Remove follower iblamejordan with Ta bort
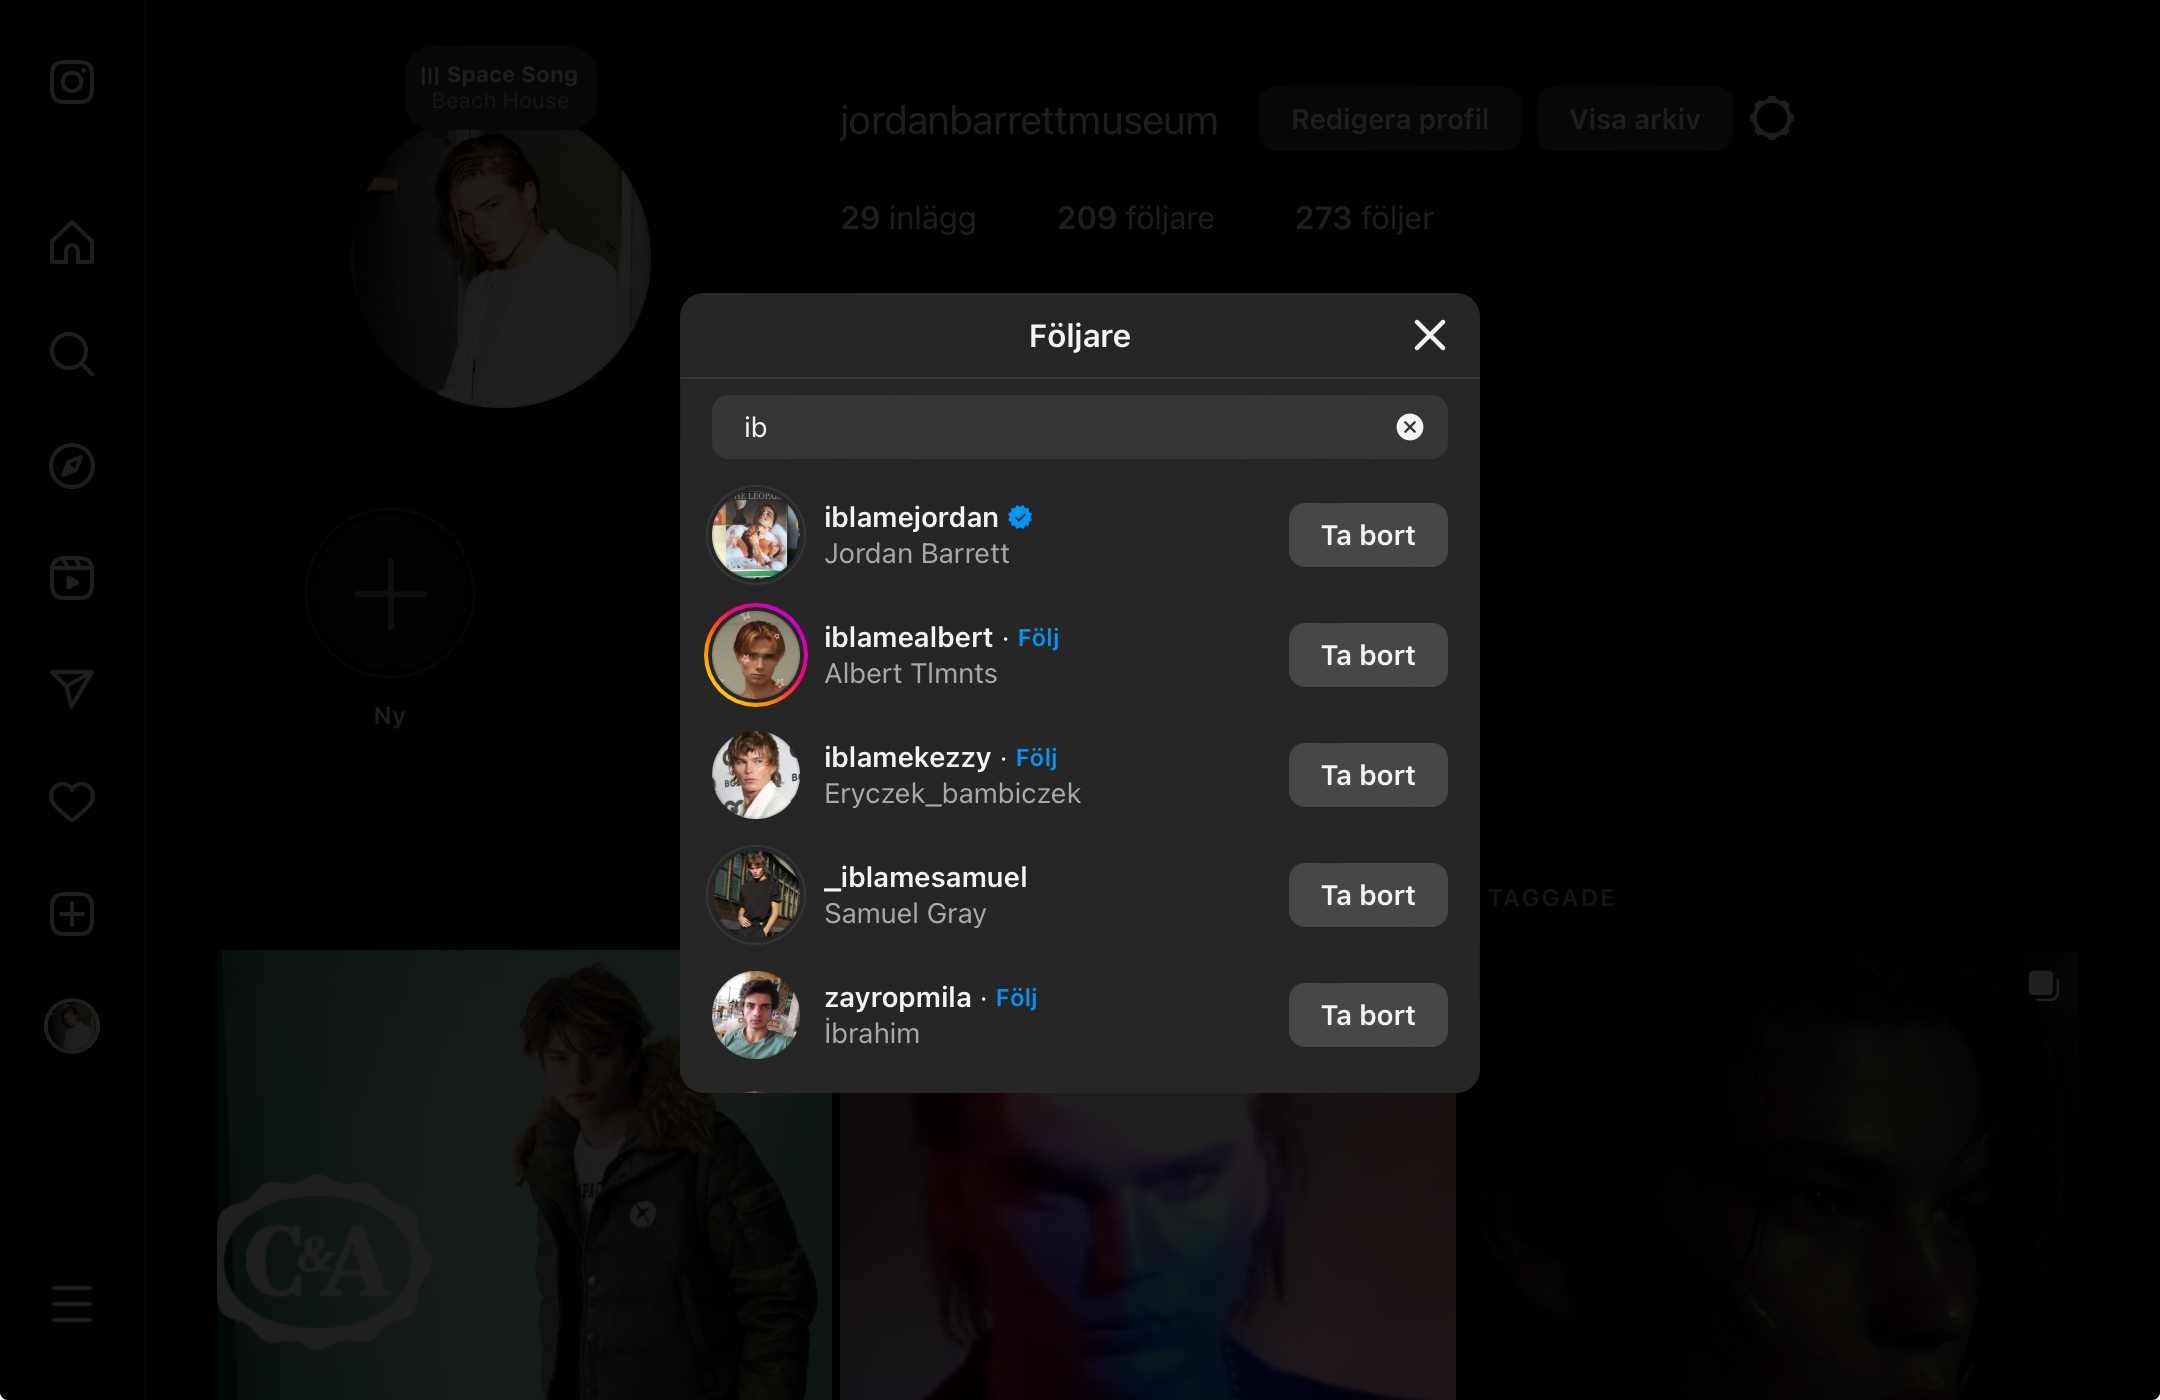This screenshot has height=1400, width=2160. click(x=1367, y=536)
